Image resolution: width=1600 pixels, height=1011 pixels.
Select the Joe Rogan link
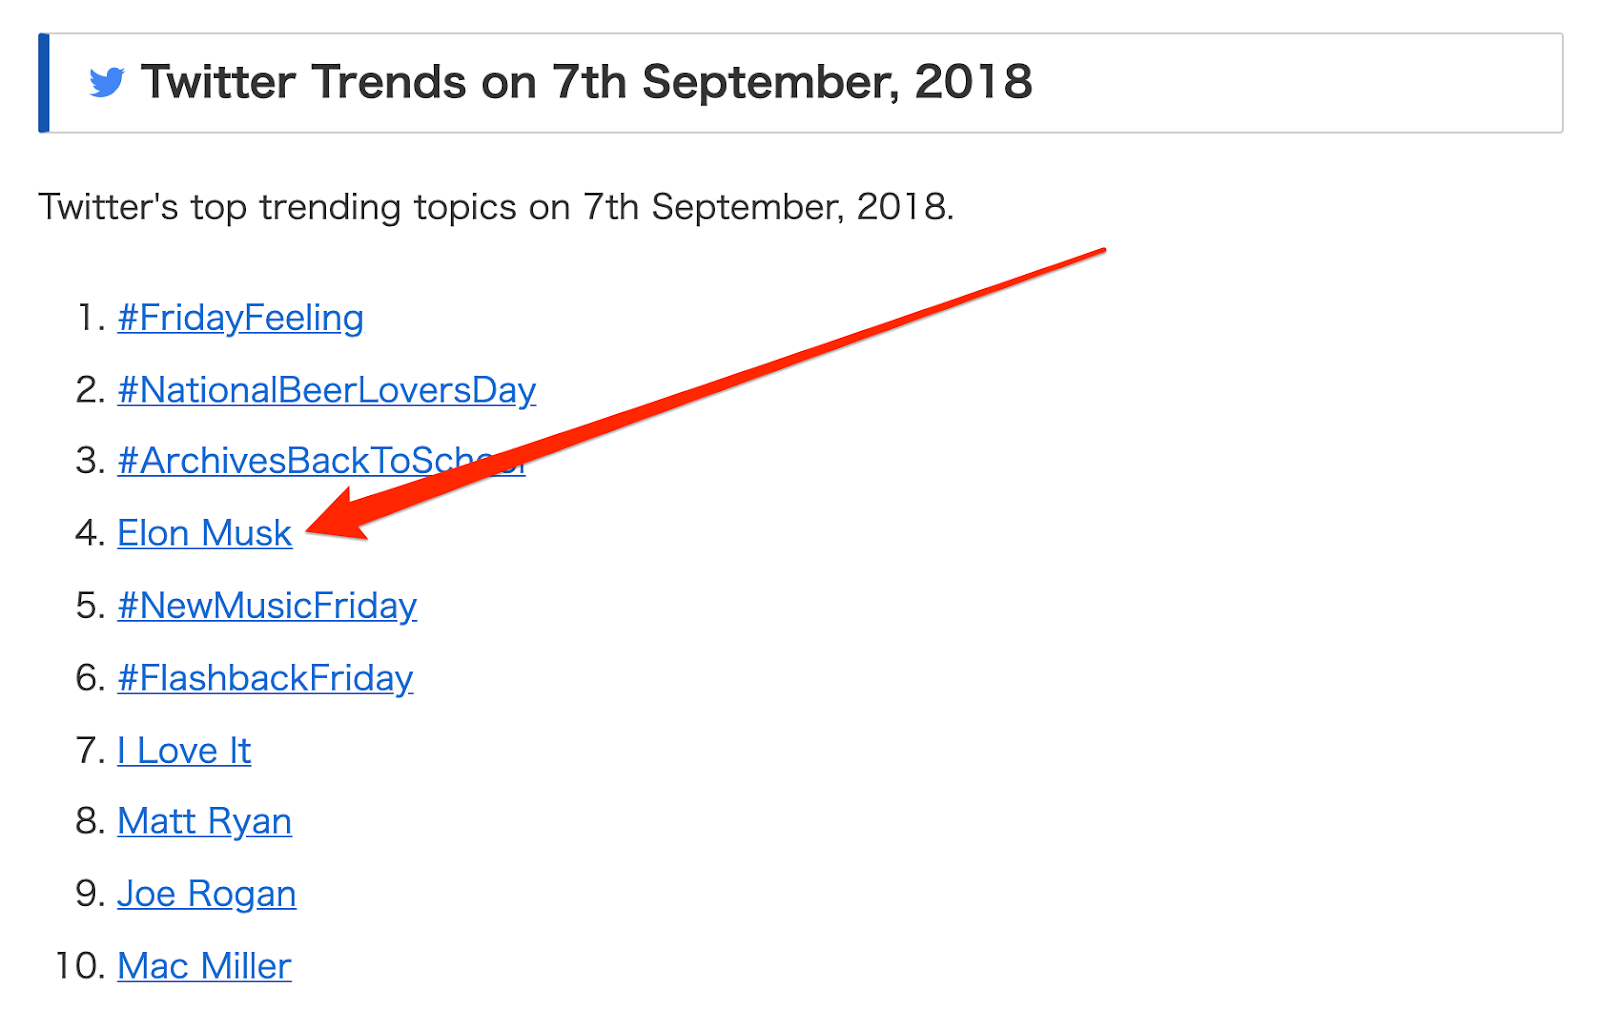click(206, 894)
